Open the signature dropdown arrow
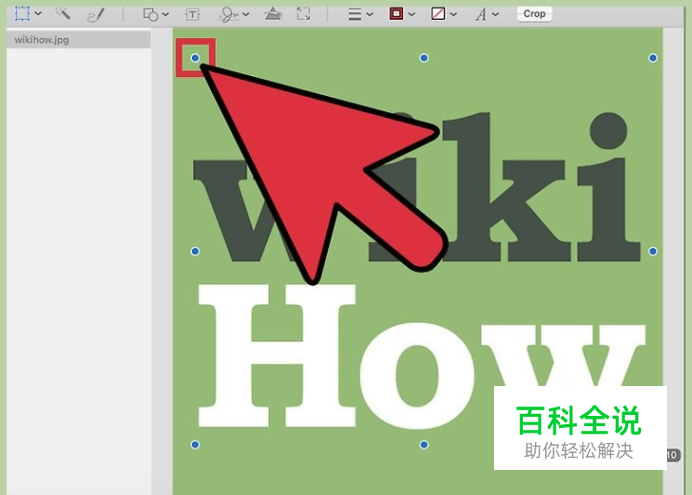This screenshot has width=692, height=495. [246, 14]
